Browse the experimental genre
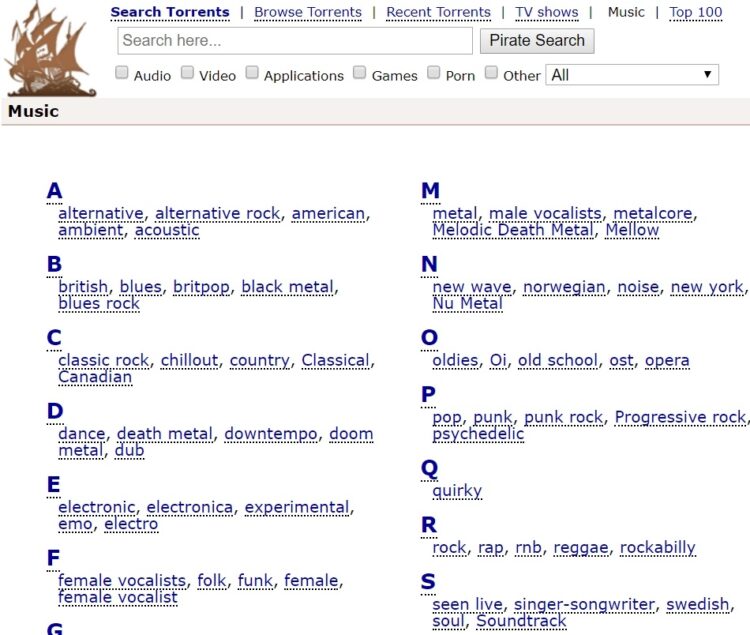This screenshot has width=750, height=635. (x=297, y=507)
